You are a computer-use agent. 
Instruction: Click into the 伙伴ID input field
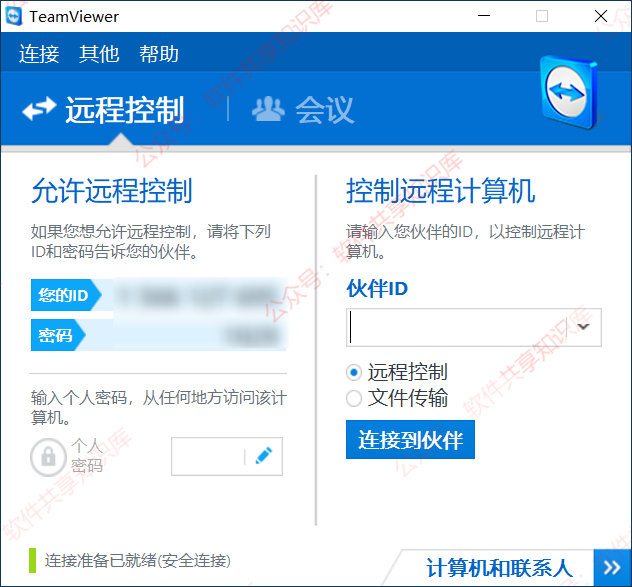456,327
